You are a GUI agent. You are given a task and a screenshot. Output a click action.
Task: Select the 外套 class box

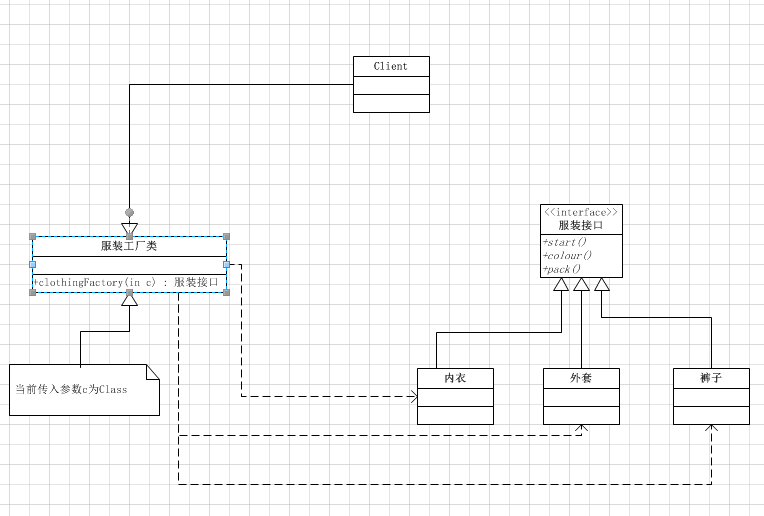581,396
